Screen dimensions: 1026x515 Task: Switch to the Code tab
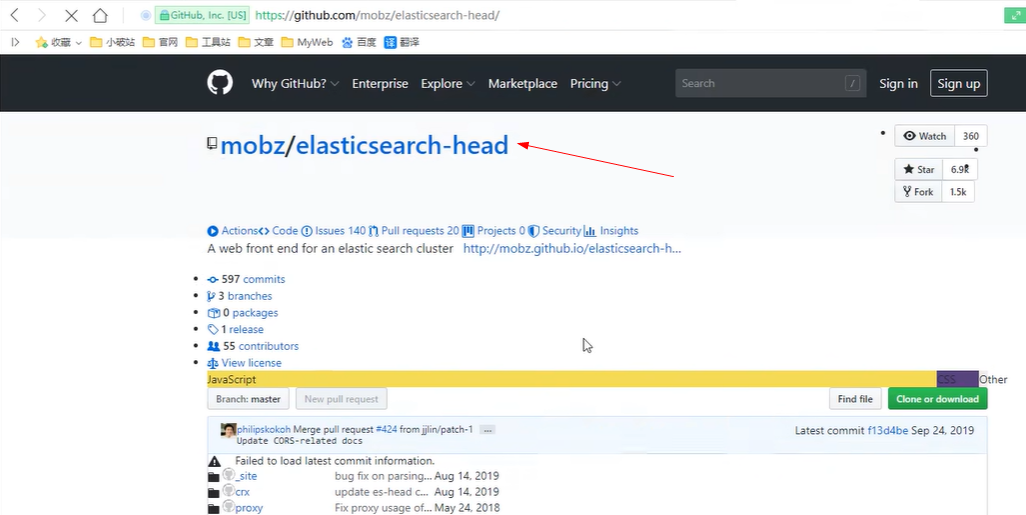click(278, 231)
